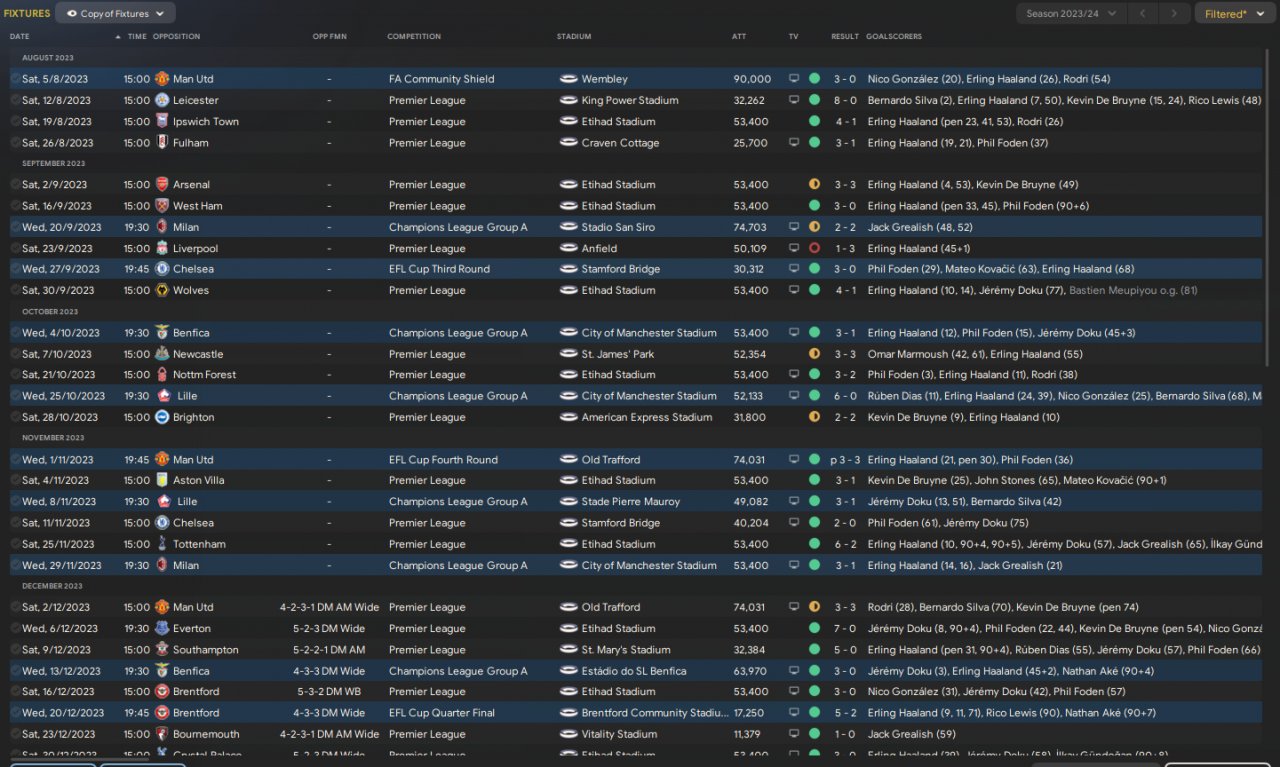Click the eye icon in the Copy of Fixtures button
1280x767 pixels.
point(71,14)
